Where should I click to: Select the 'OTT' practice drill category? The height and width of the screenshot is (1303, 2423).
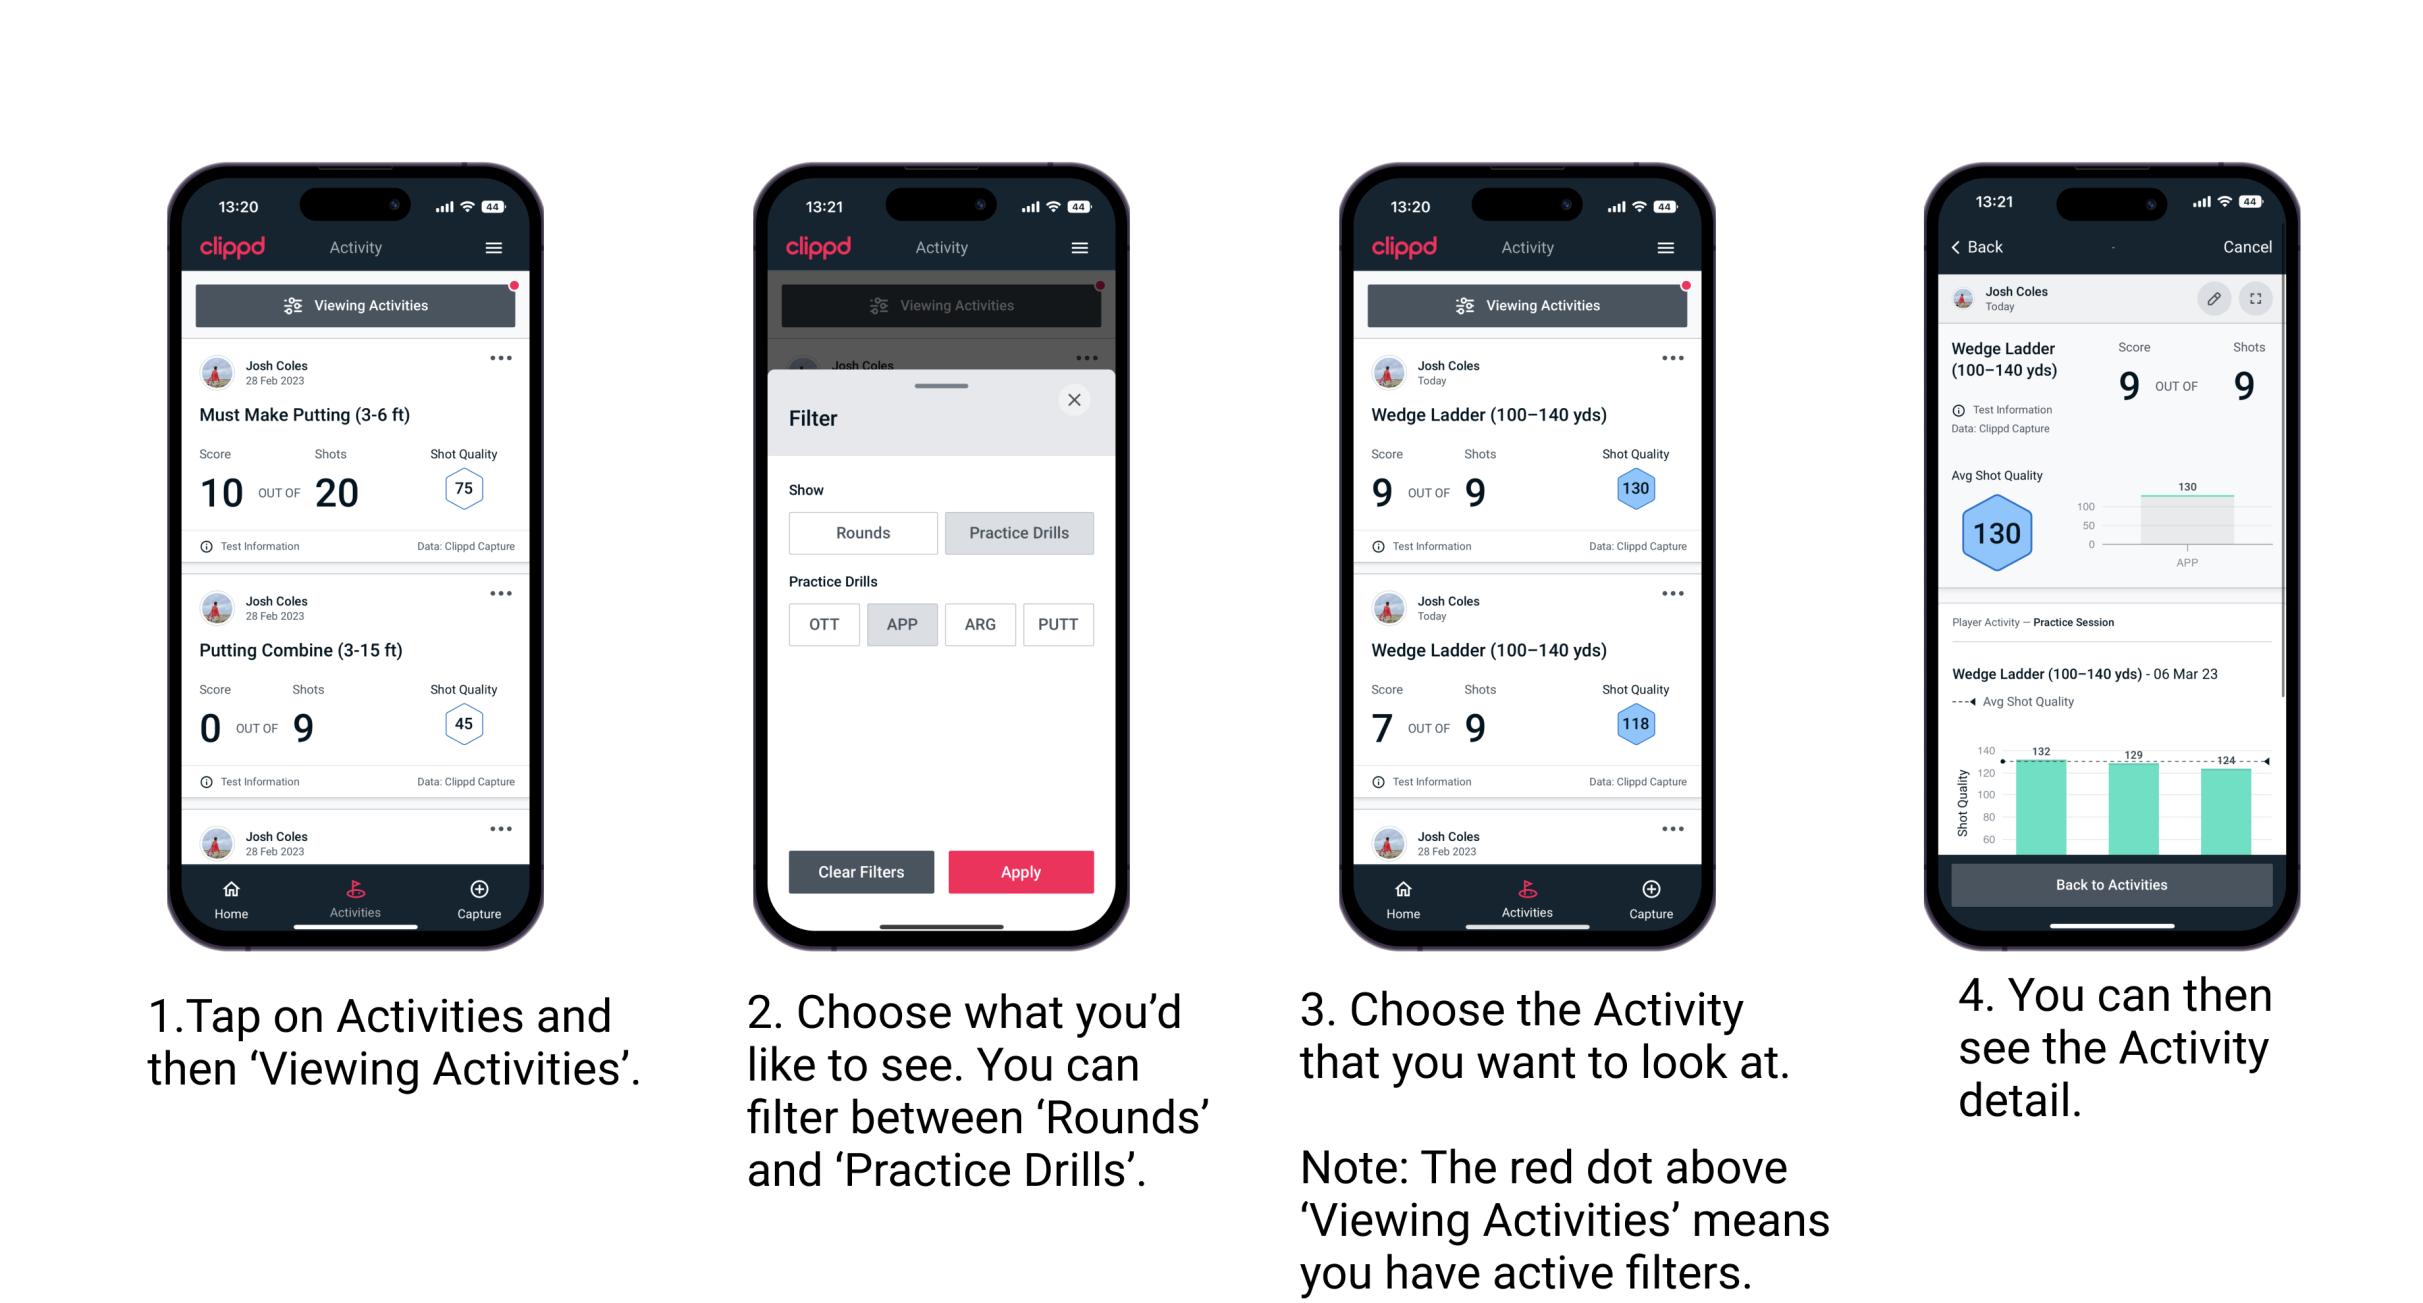pos(823,624)
